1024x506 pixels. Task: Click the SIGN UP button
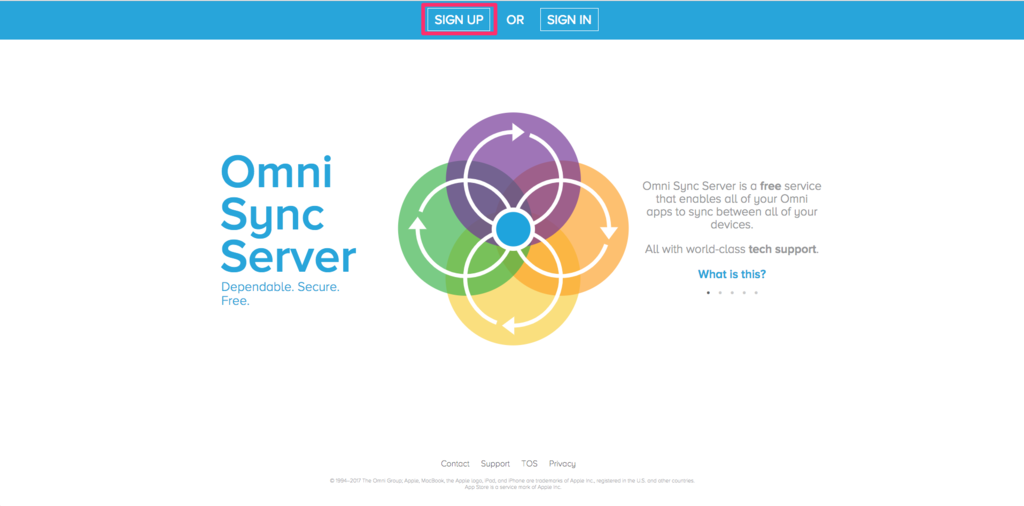tap(458, 20)
